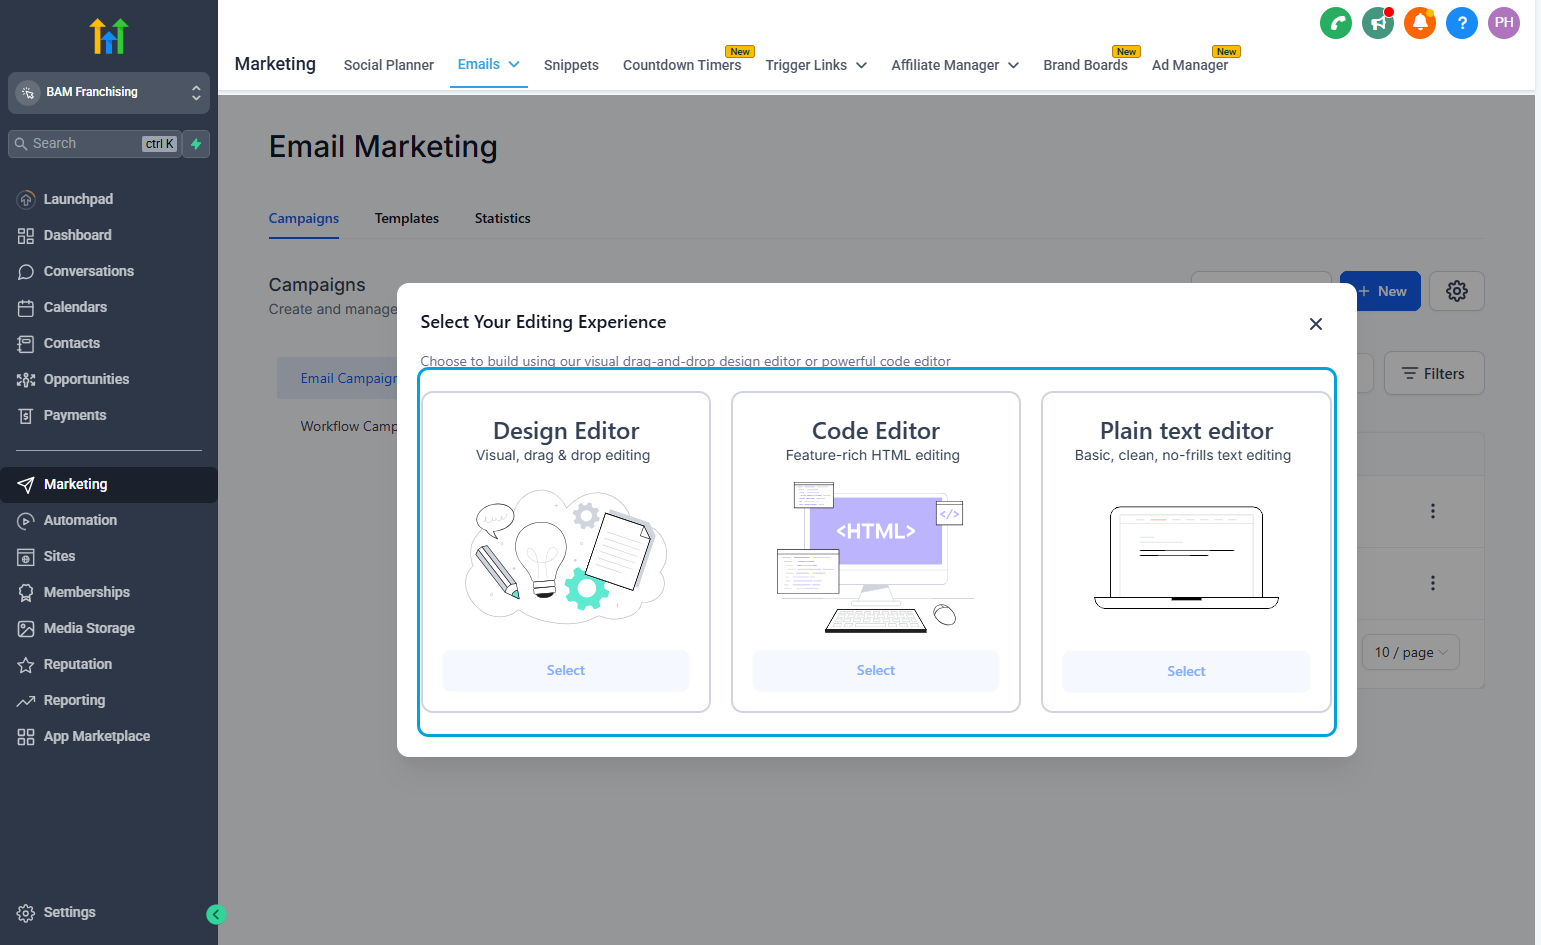This screenshot has height=945, width=1541.
Task: Expand the BAM Franchising account switcher
Action: point(109,92)
